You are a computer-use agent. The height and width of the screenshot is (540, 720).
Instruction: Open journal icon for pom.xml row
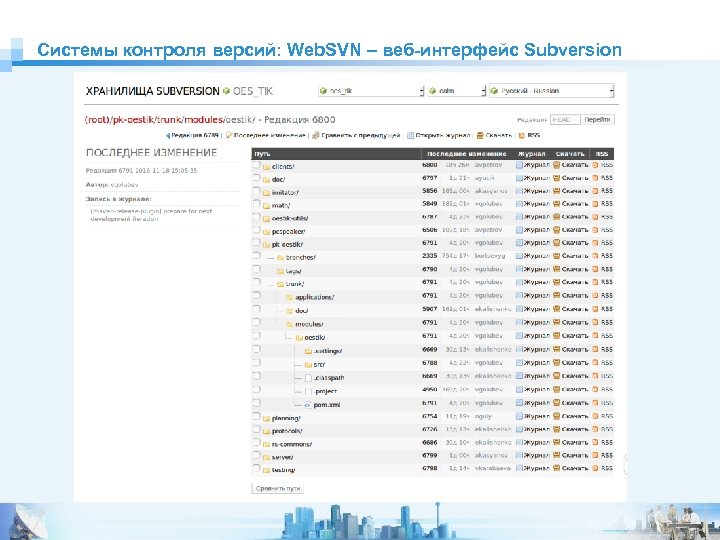point(519,403)
